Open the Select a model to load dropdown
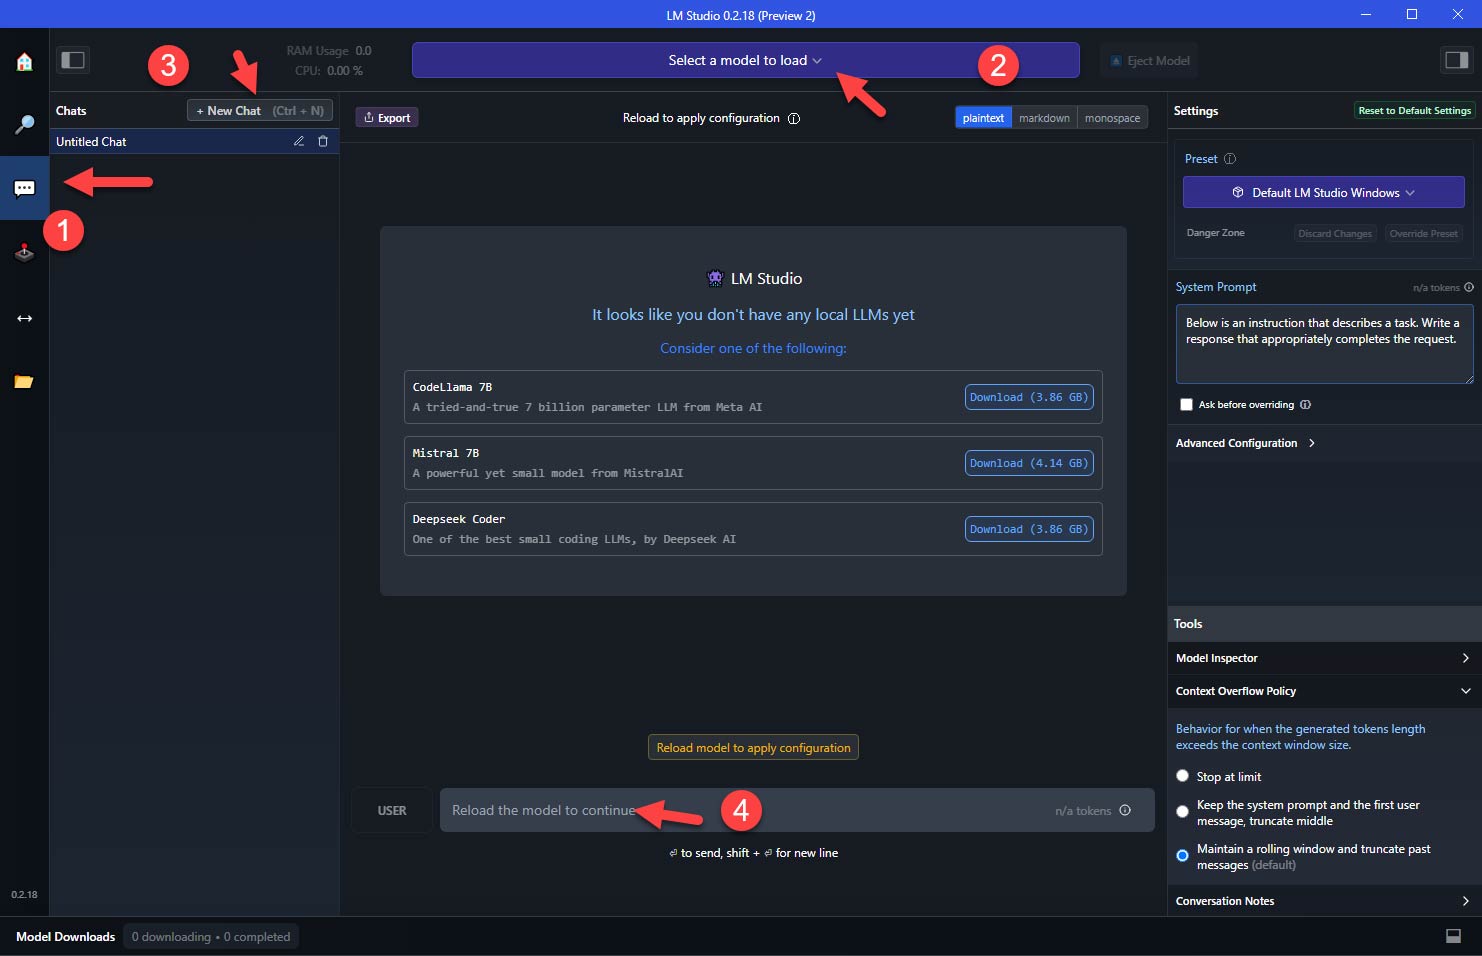 [x=745, y=60]
